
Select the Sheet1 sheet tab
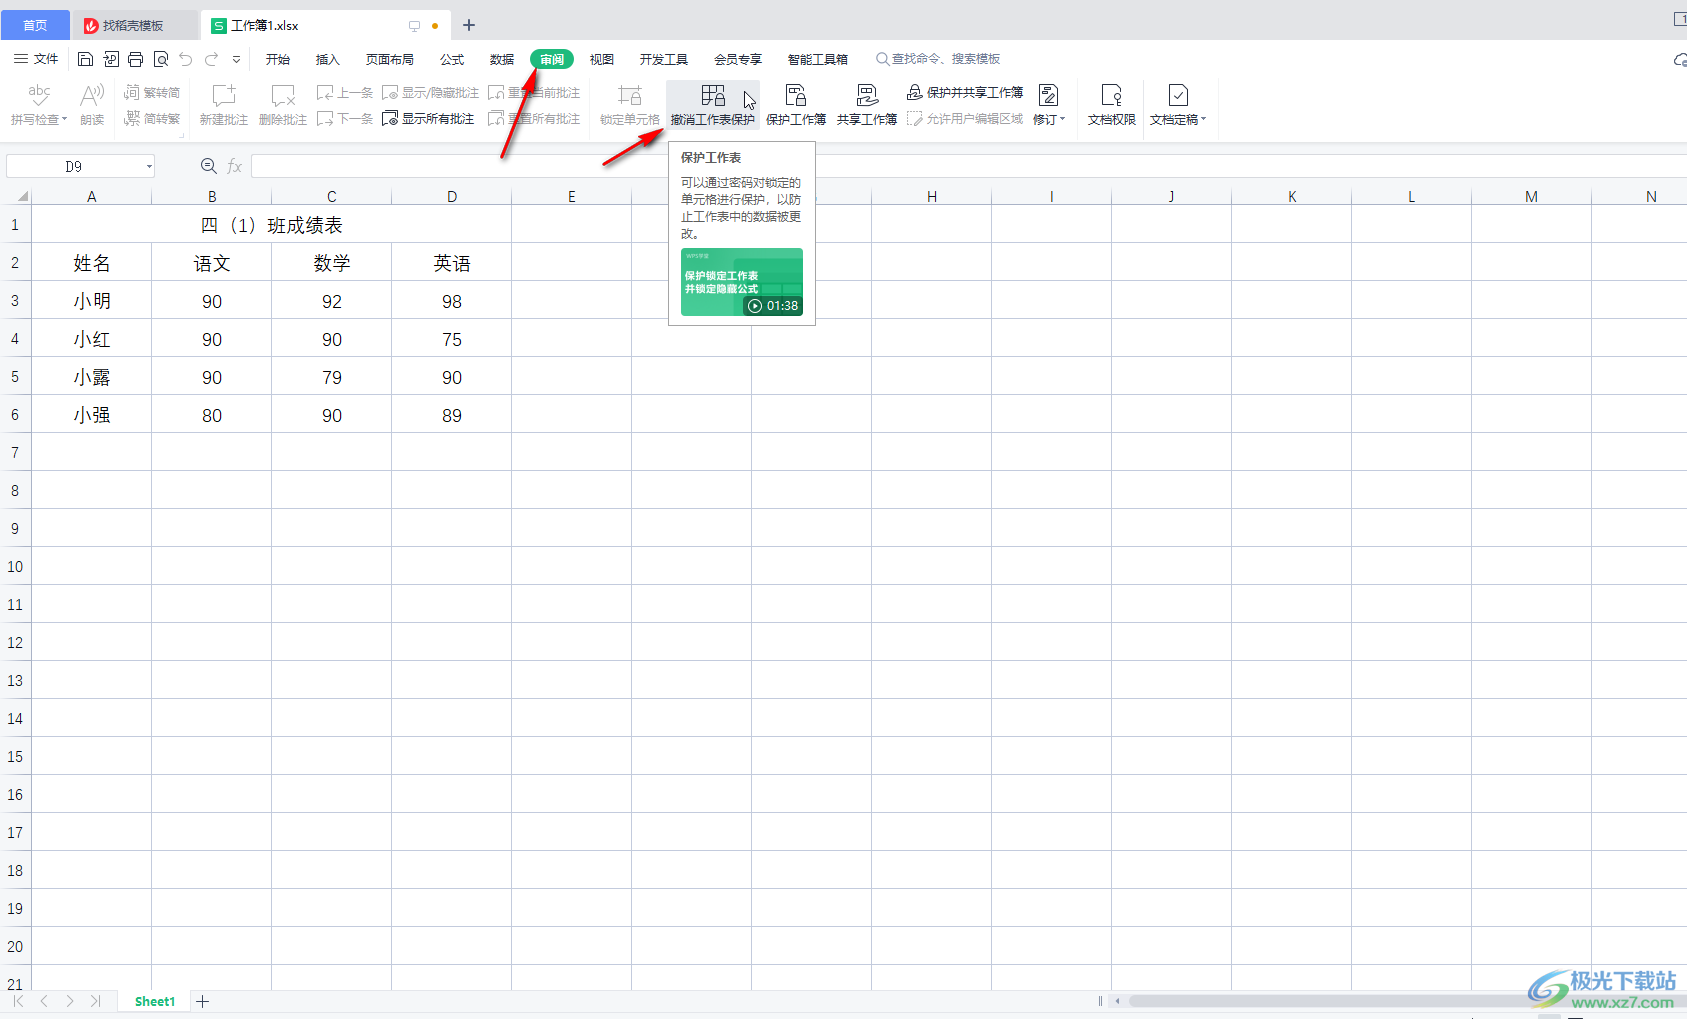pyautogui.click(x=155, y=1001)
